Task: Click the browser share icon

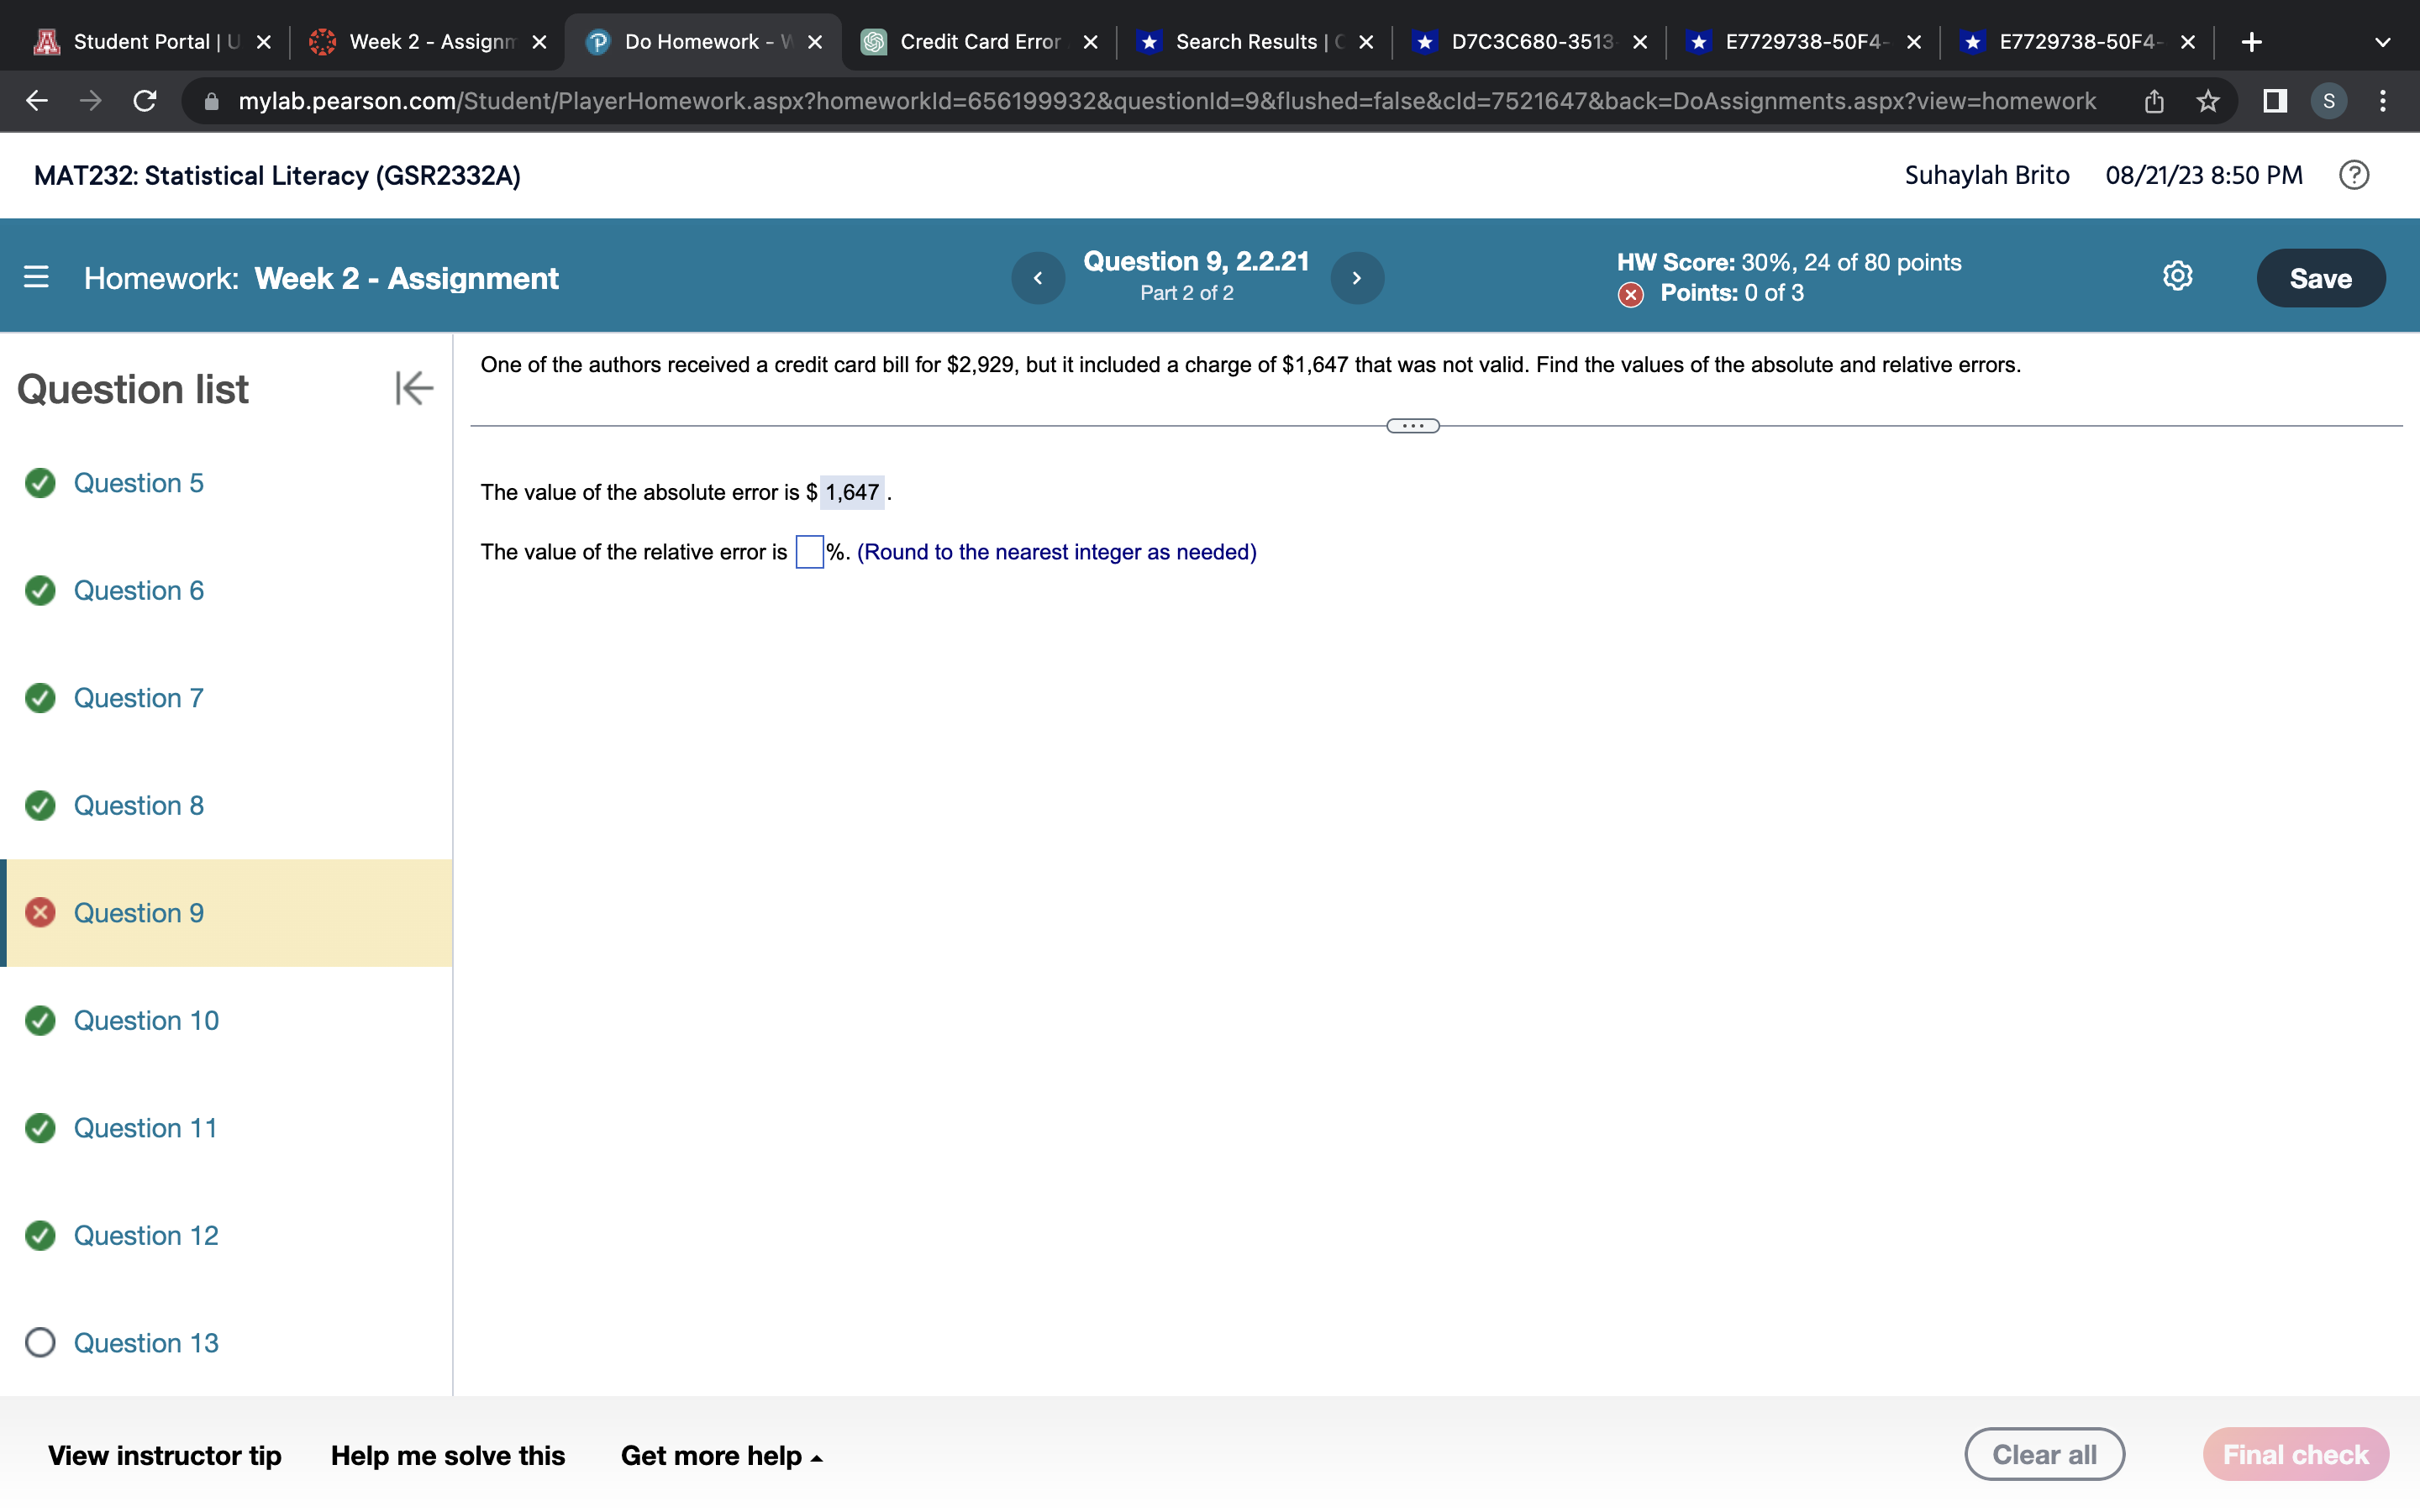Action: point(2153,100)
